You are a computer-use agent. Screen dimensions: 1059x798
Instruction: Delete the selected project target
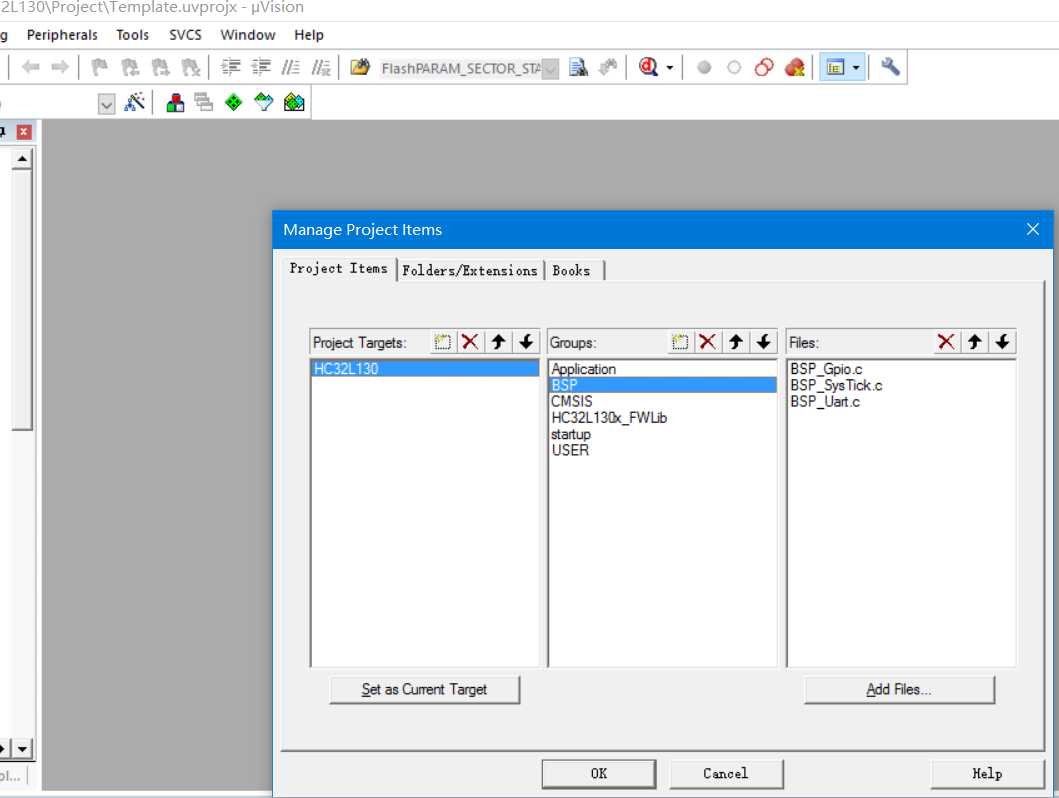coord(470,342)
